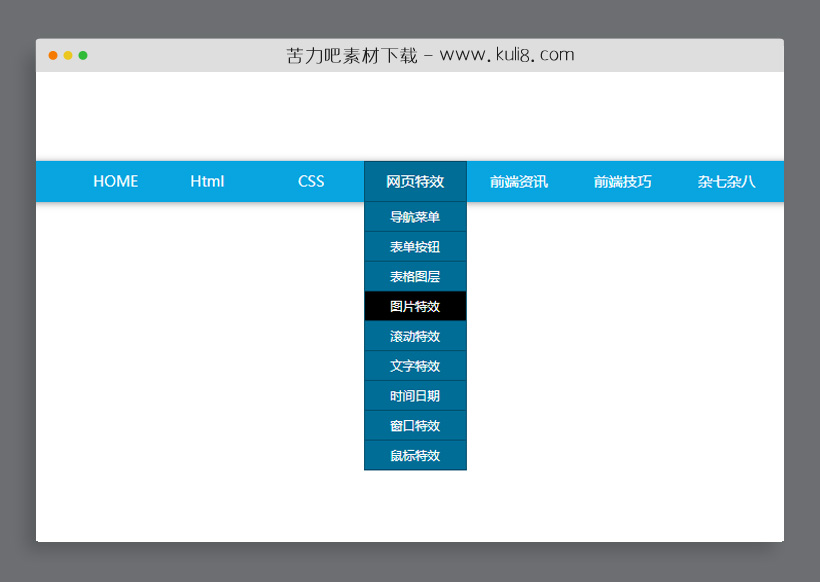Open the HOME navigation item
820x582 pixels.
coord(116,181)
